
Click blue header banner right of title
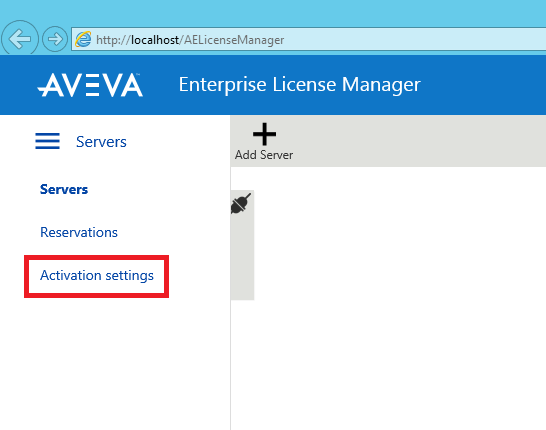[x=484, y=85]
